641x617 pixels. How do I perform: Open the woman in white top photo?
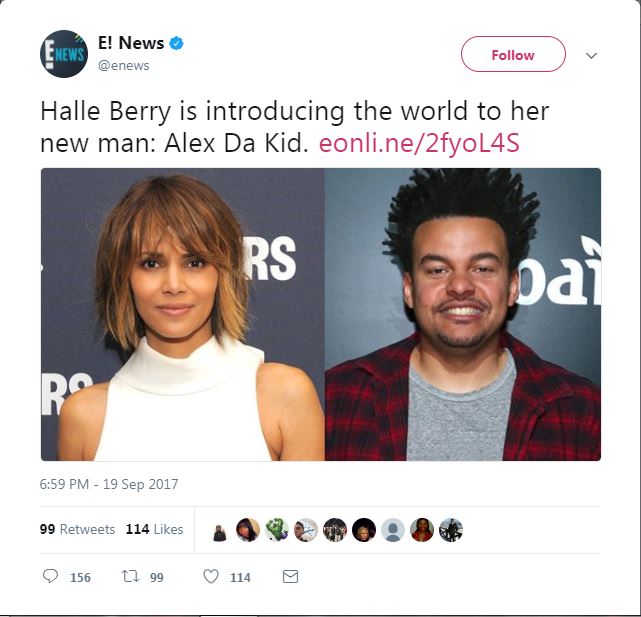(x=183, y=314)
